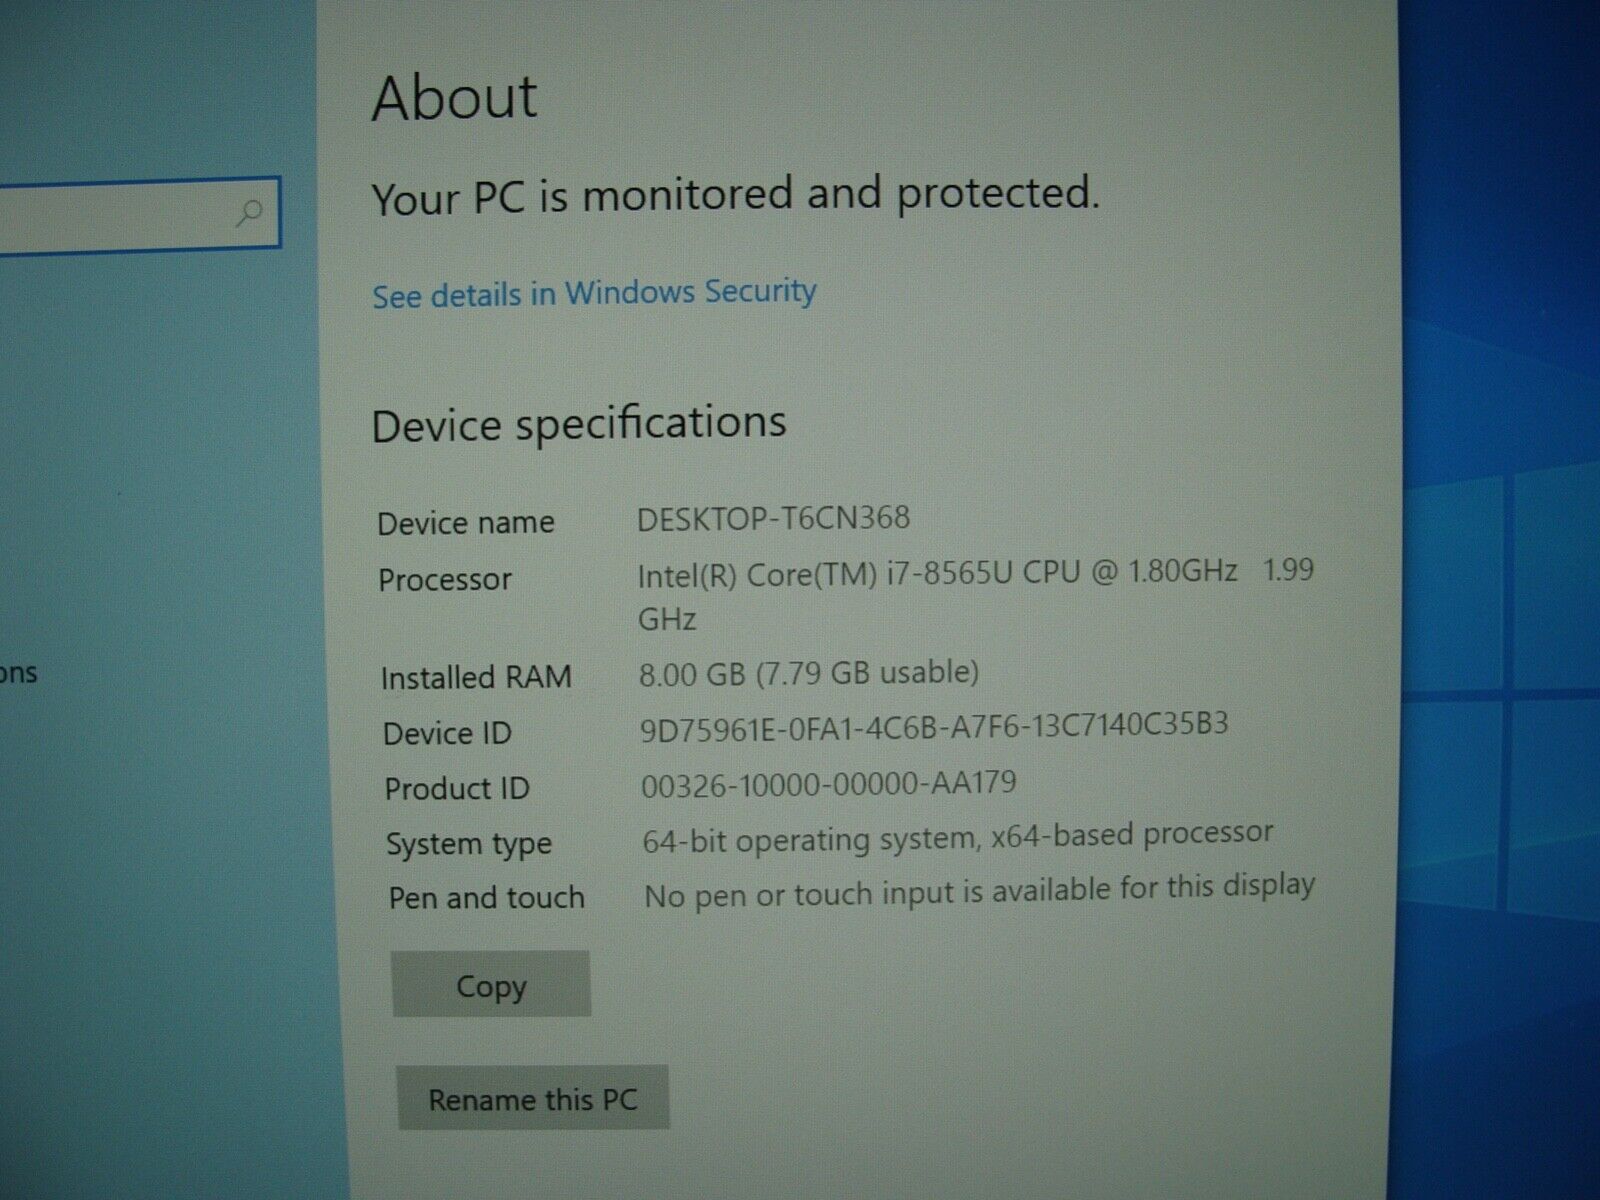
Task: Select the Device ID value 9D75961E
Action: tap(934, 727)
